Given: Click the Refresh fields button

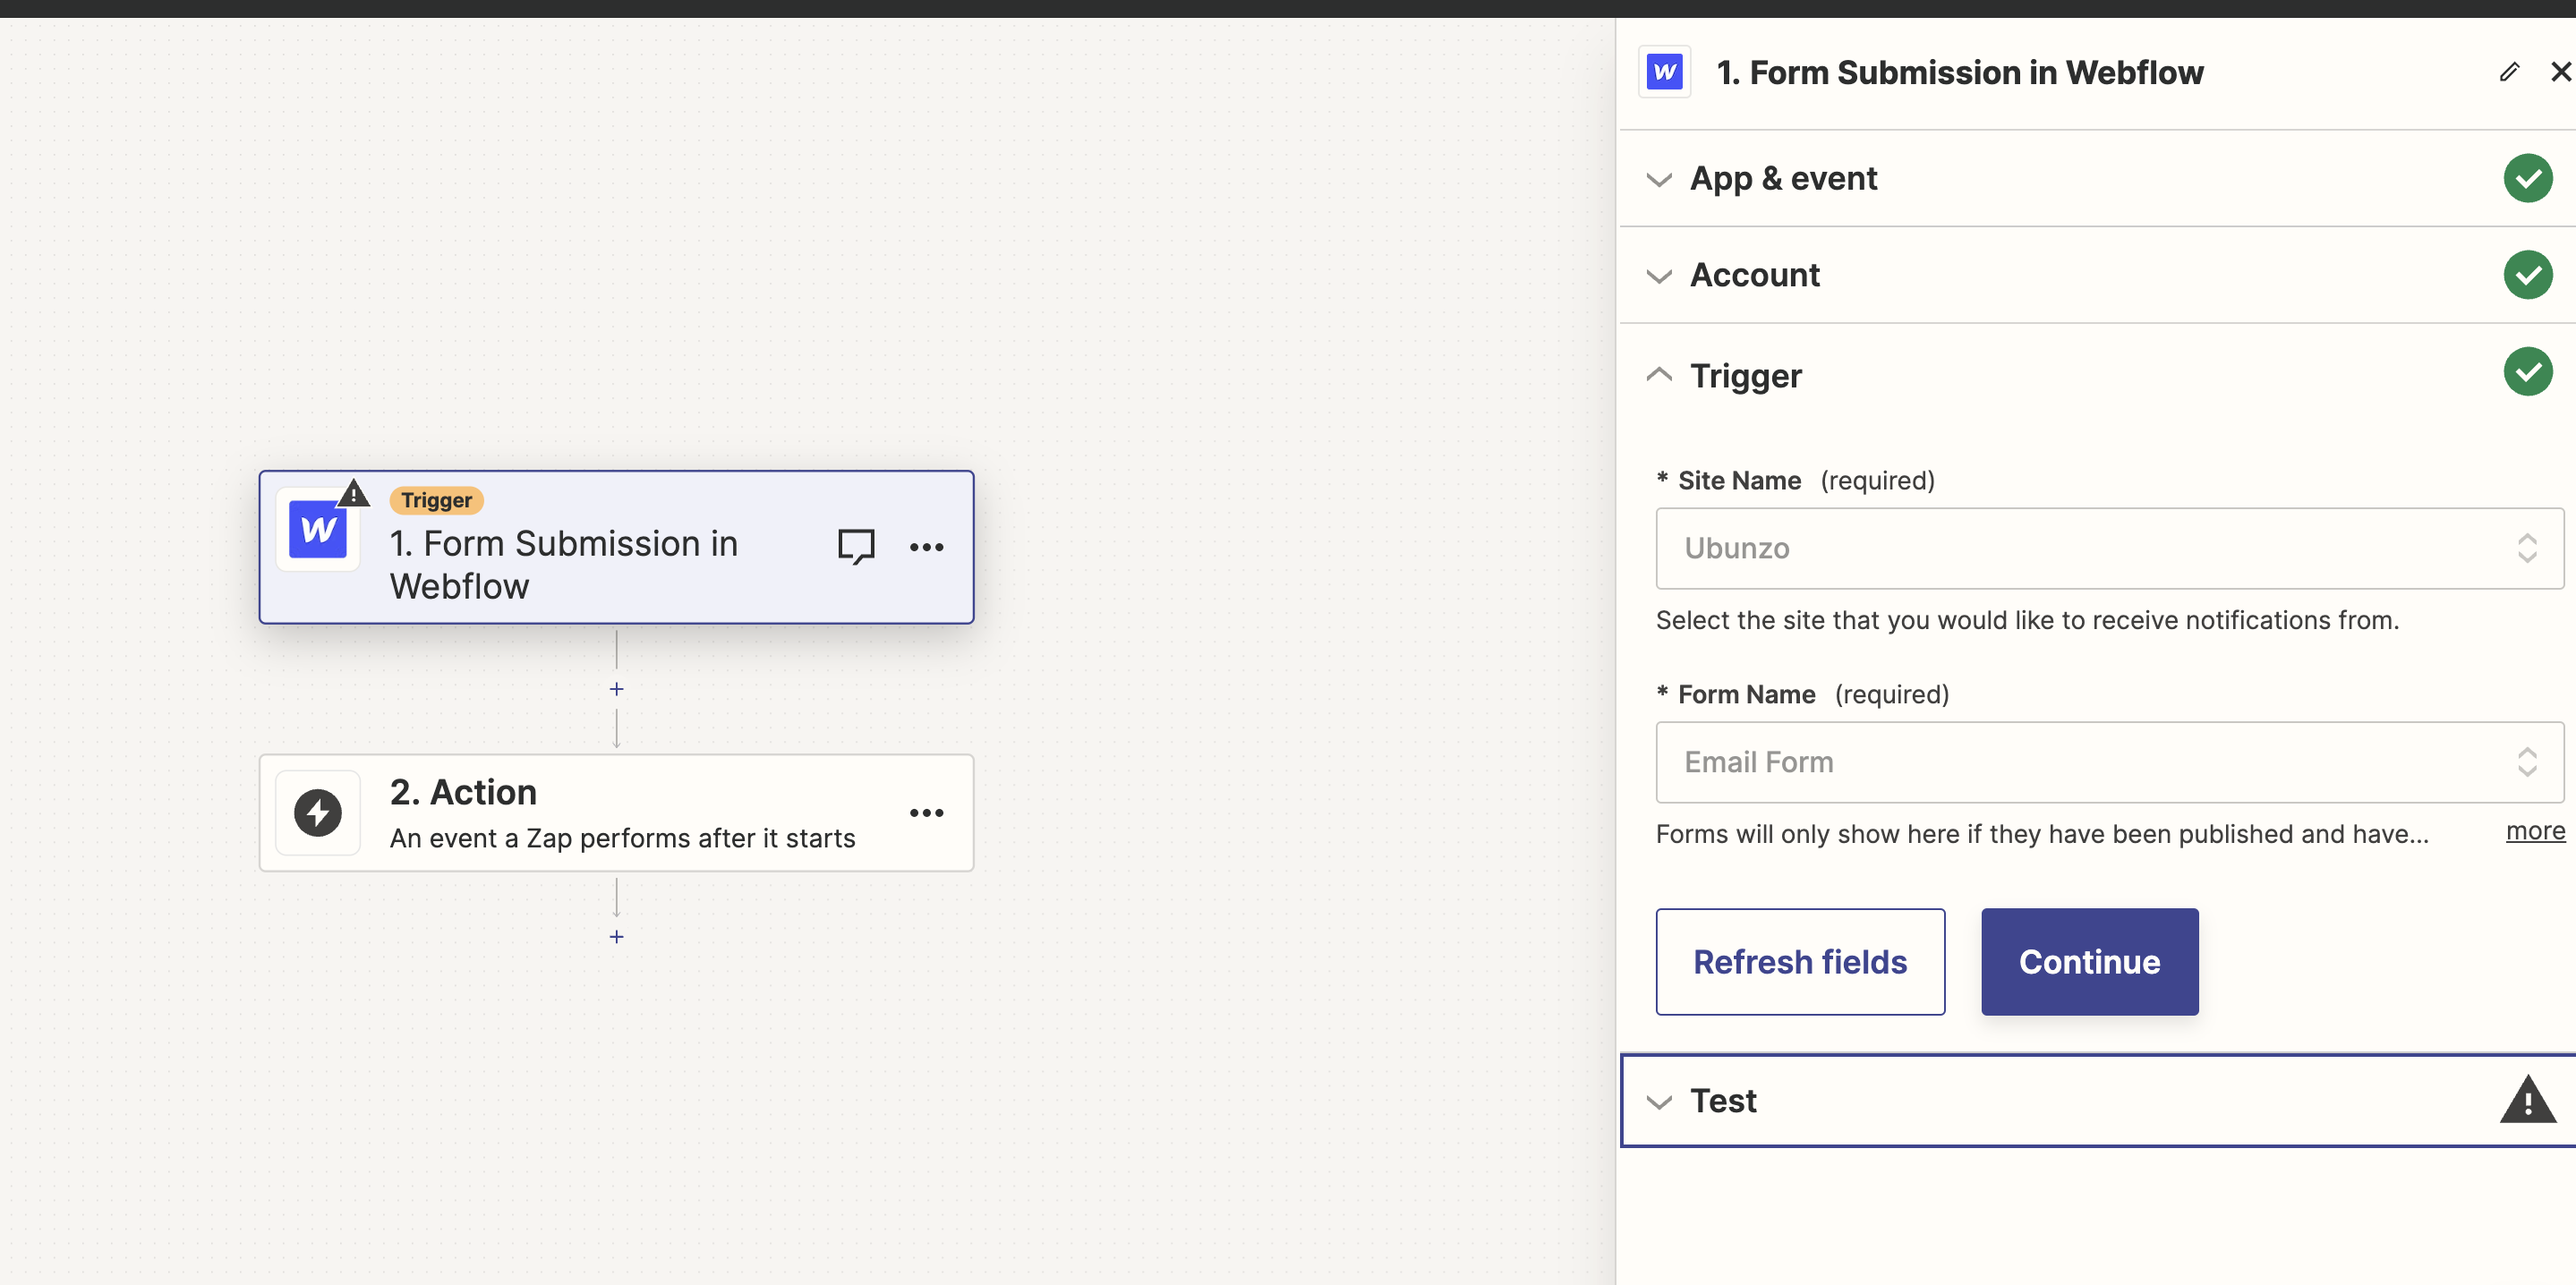Looking at the screenshot, I should pos(1800,962).
